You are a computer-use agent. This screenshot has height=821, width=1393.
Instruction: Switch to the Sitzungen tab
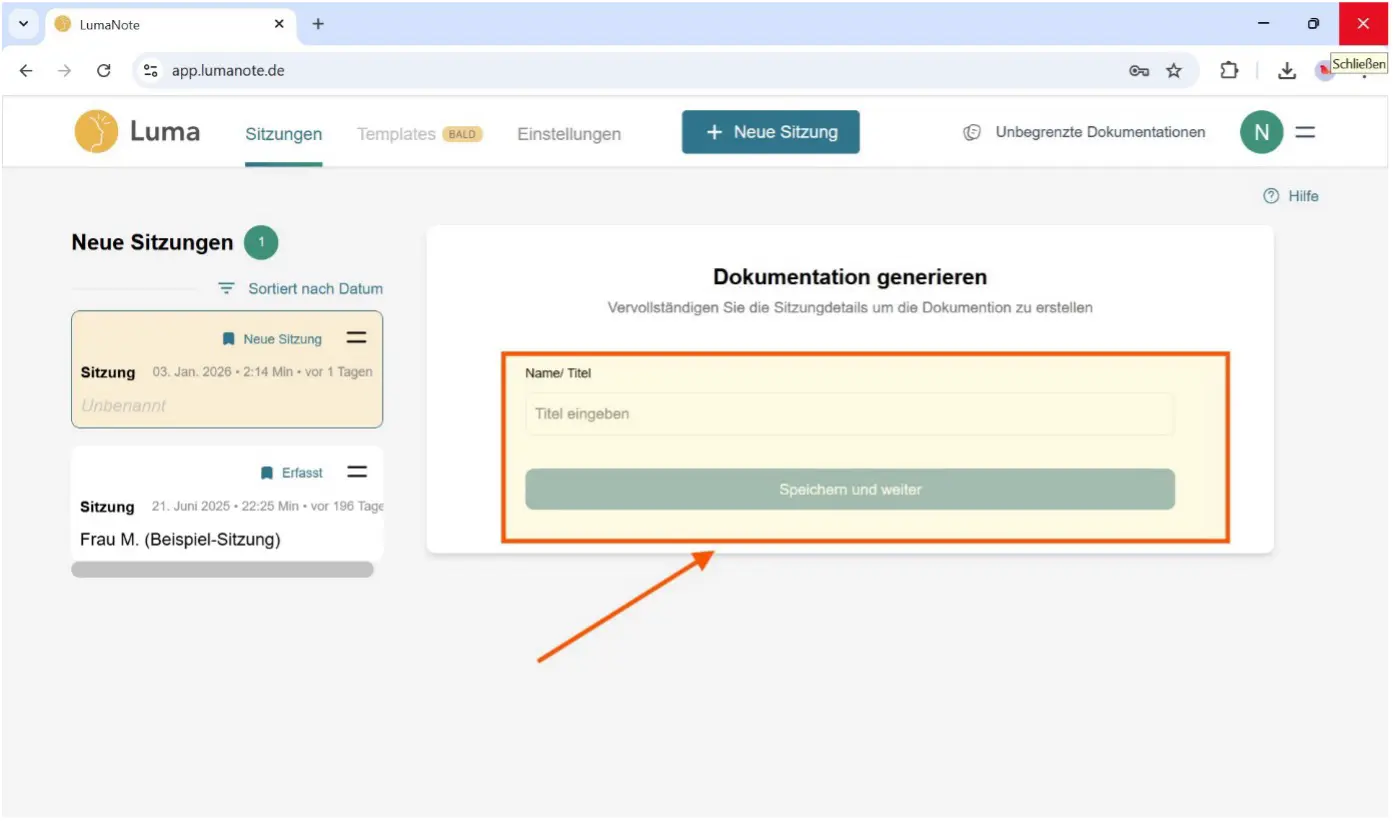click(284, 134)
